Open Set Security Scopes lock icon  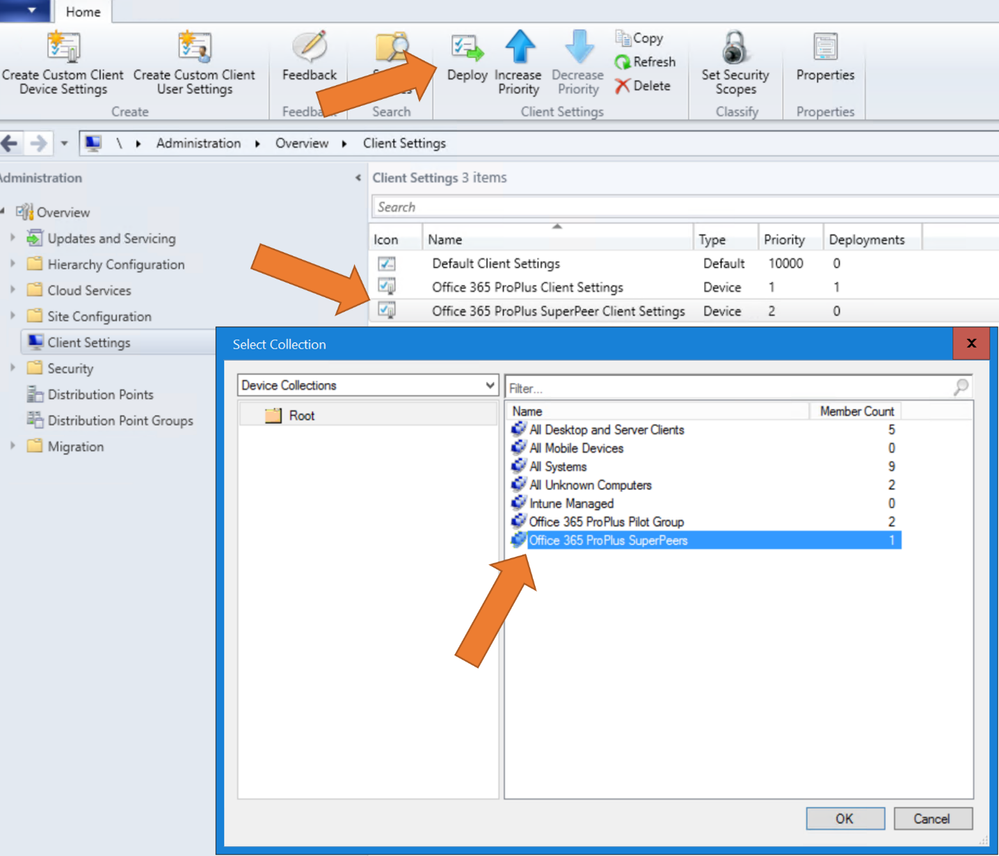[735, 47]
